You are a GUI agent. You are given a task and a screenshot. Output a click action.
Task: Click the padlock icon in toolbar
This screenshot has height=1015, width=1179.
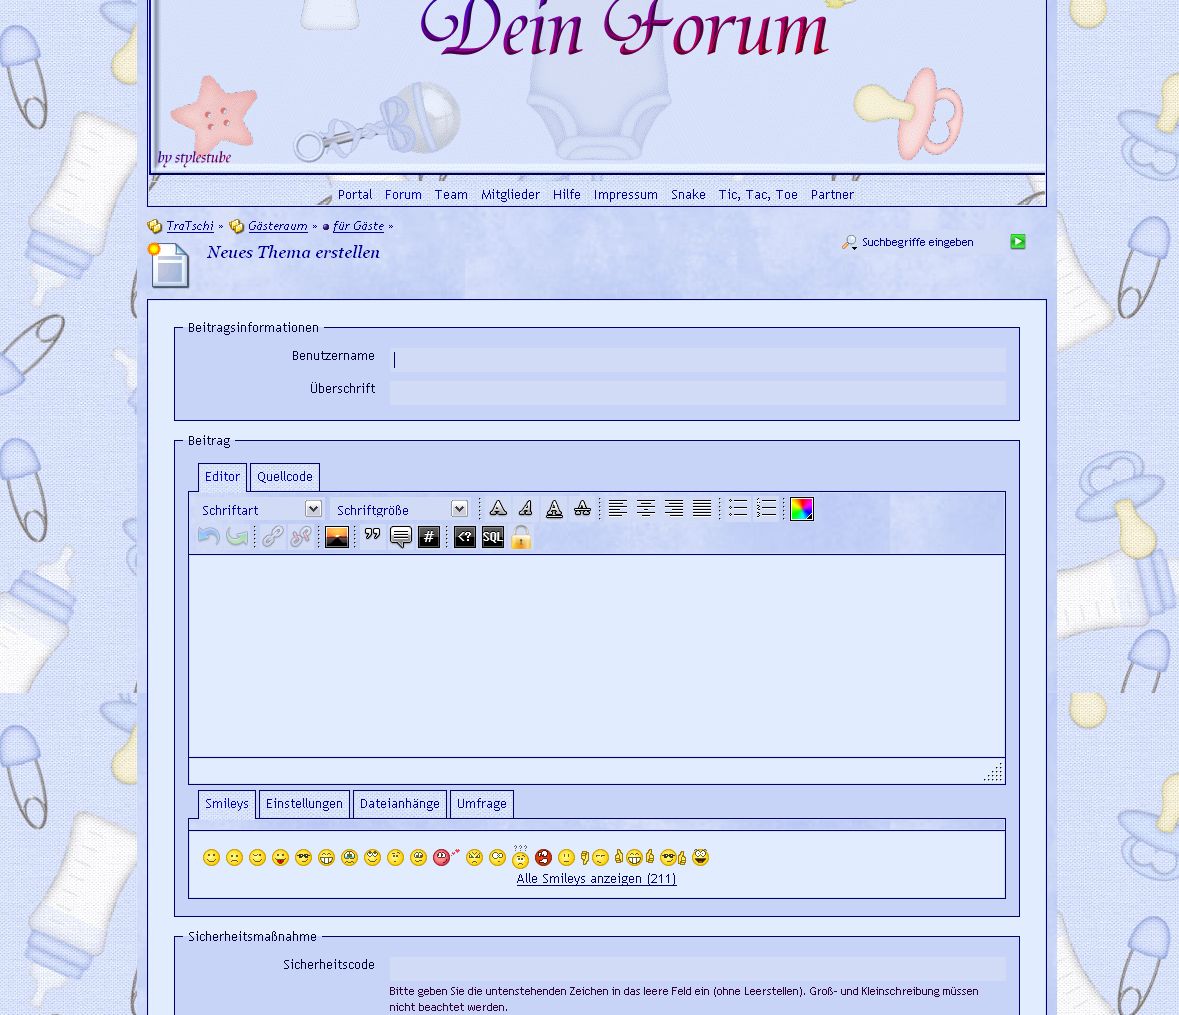[521, 538]
